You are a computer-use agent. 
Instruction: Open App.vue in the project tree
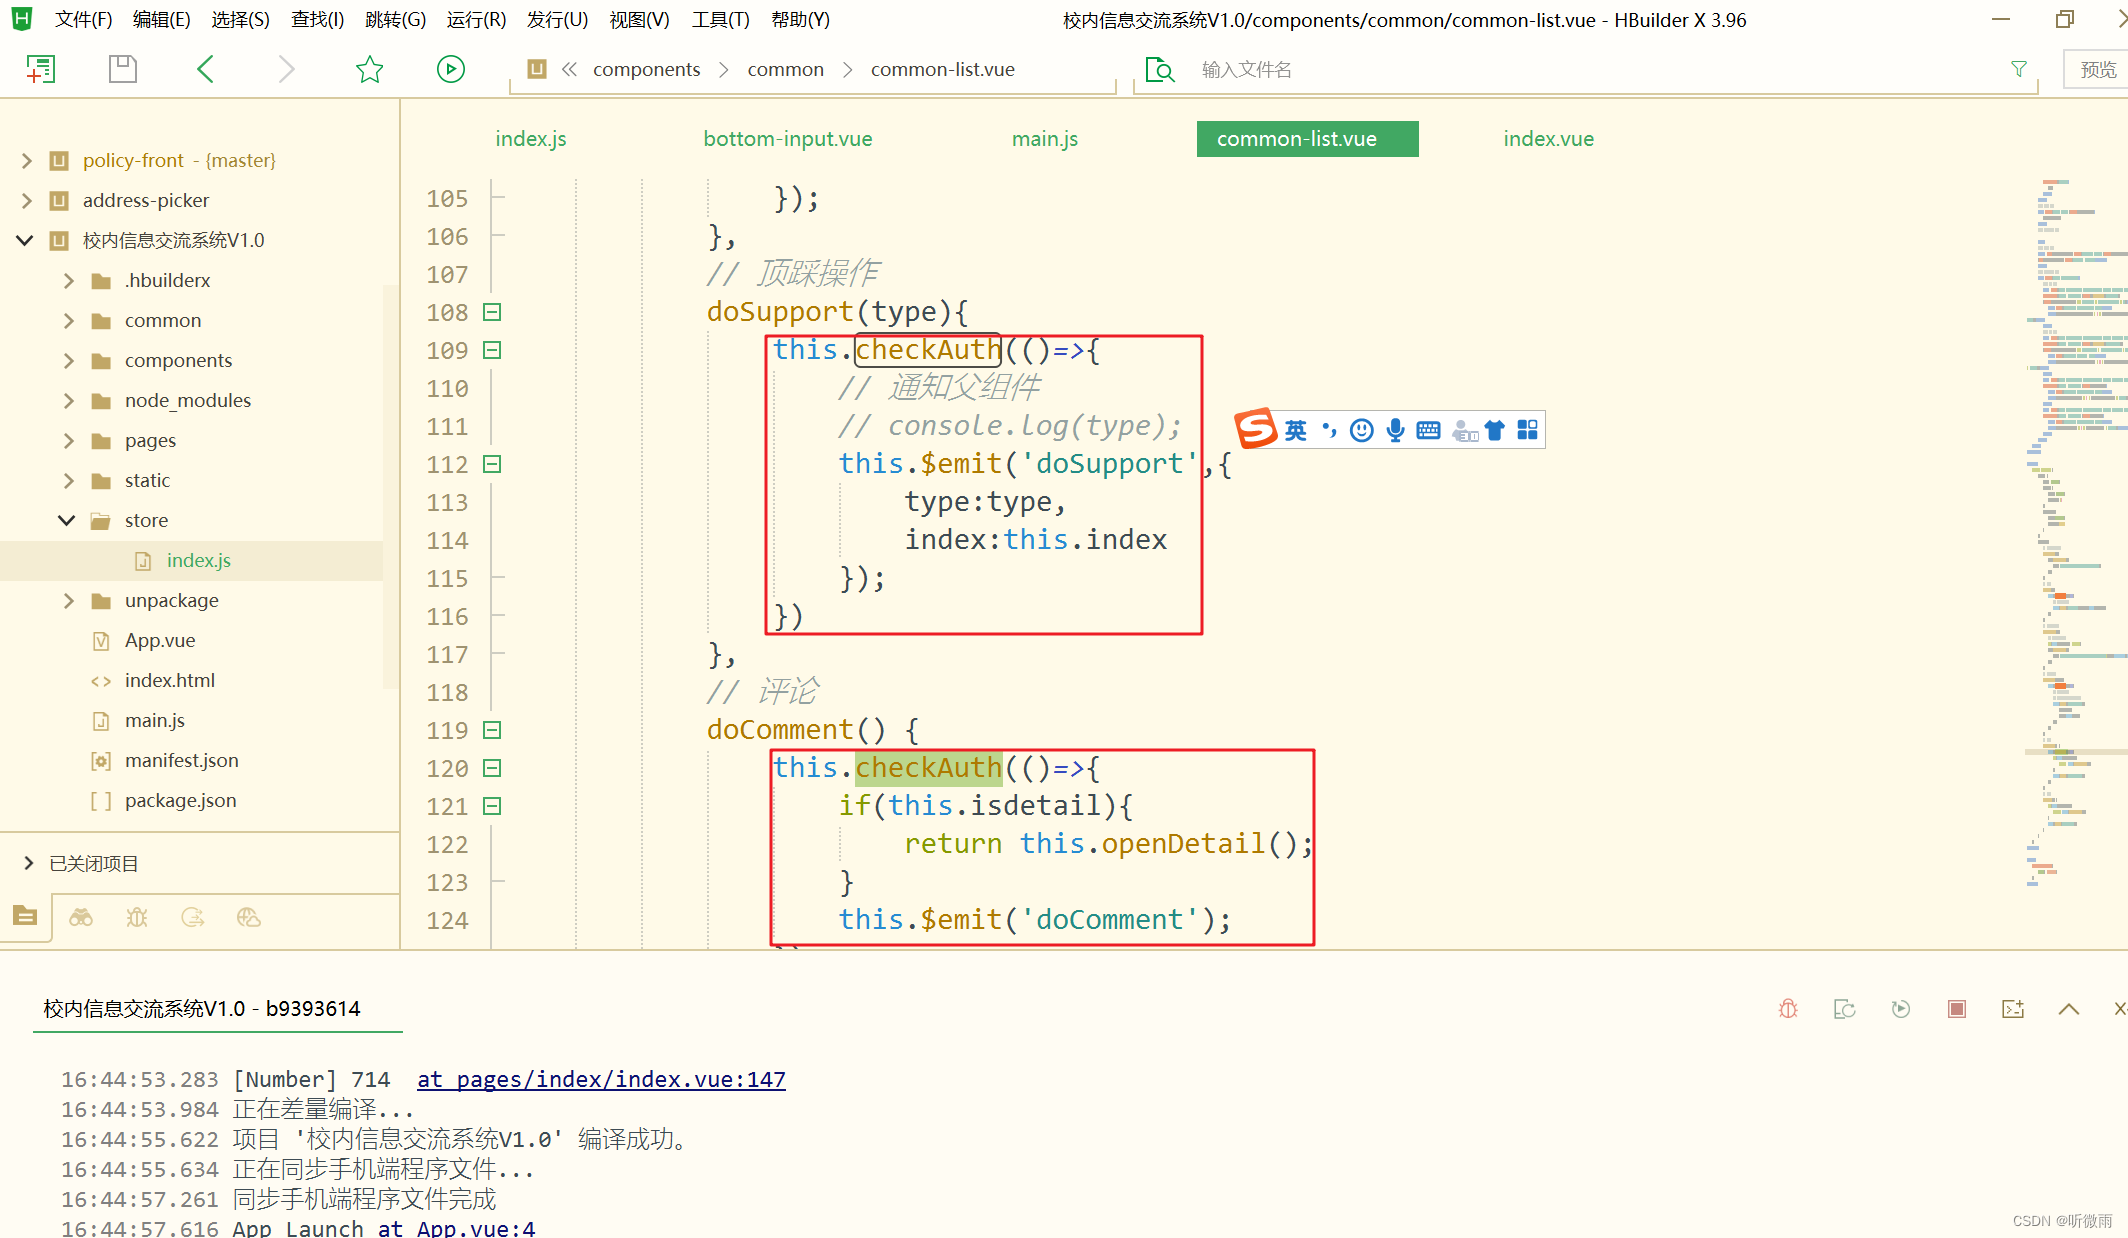tap(160, 640)
